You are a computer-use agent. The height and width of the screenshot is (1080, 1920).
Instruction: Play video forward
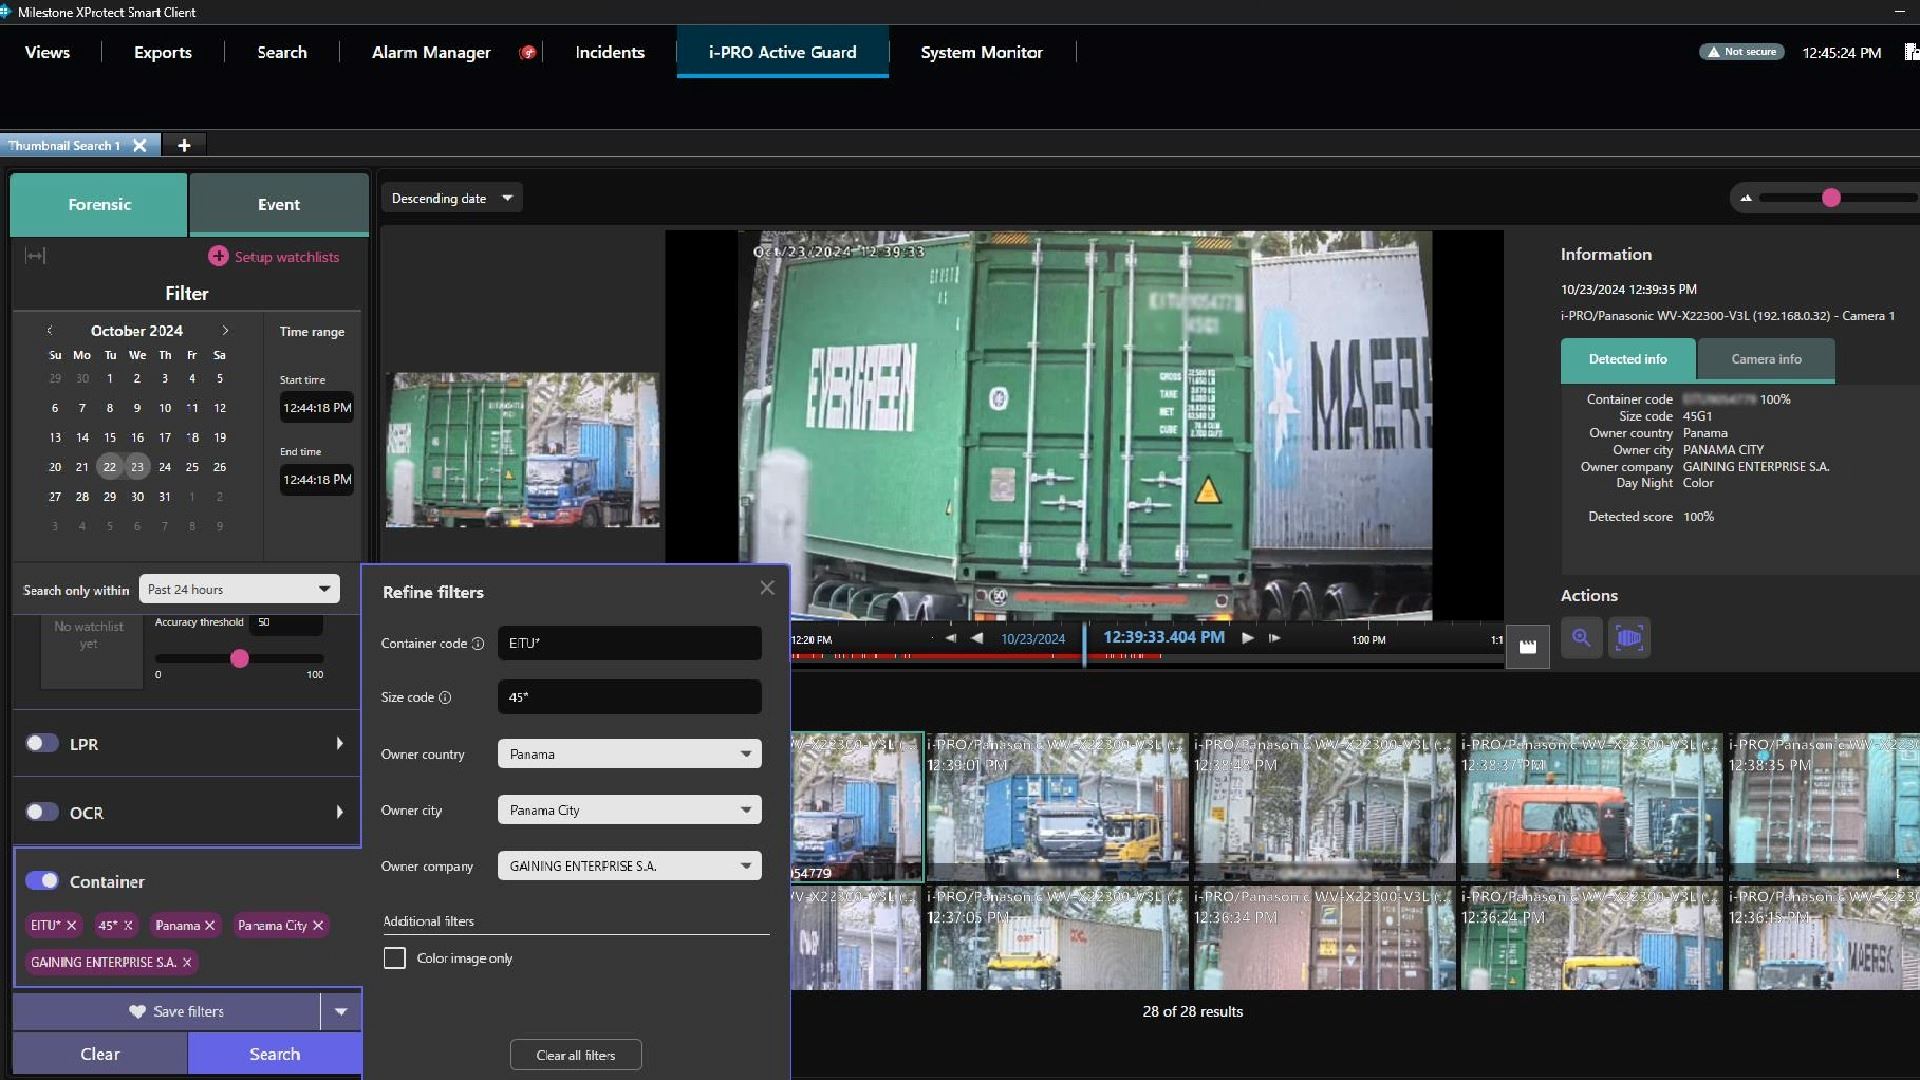[1248, 638]
